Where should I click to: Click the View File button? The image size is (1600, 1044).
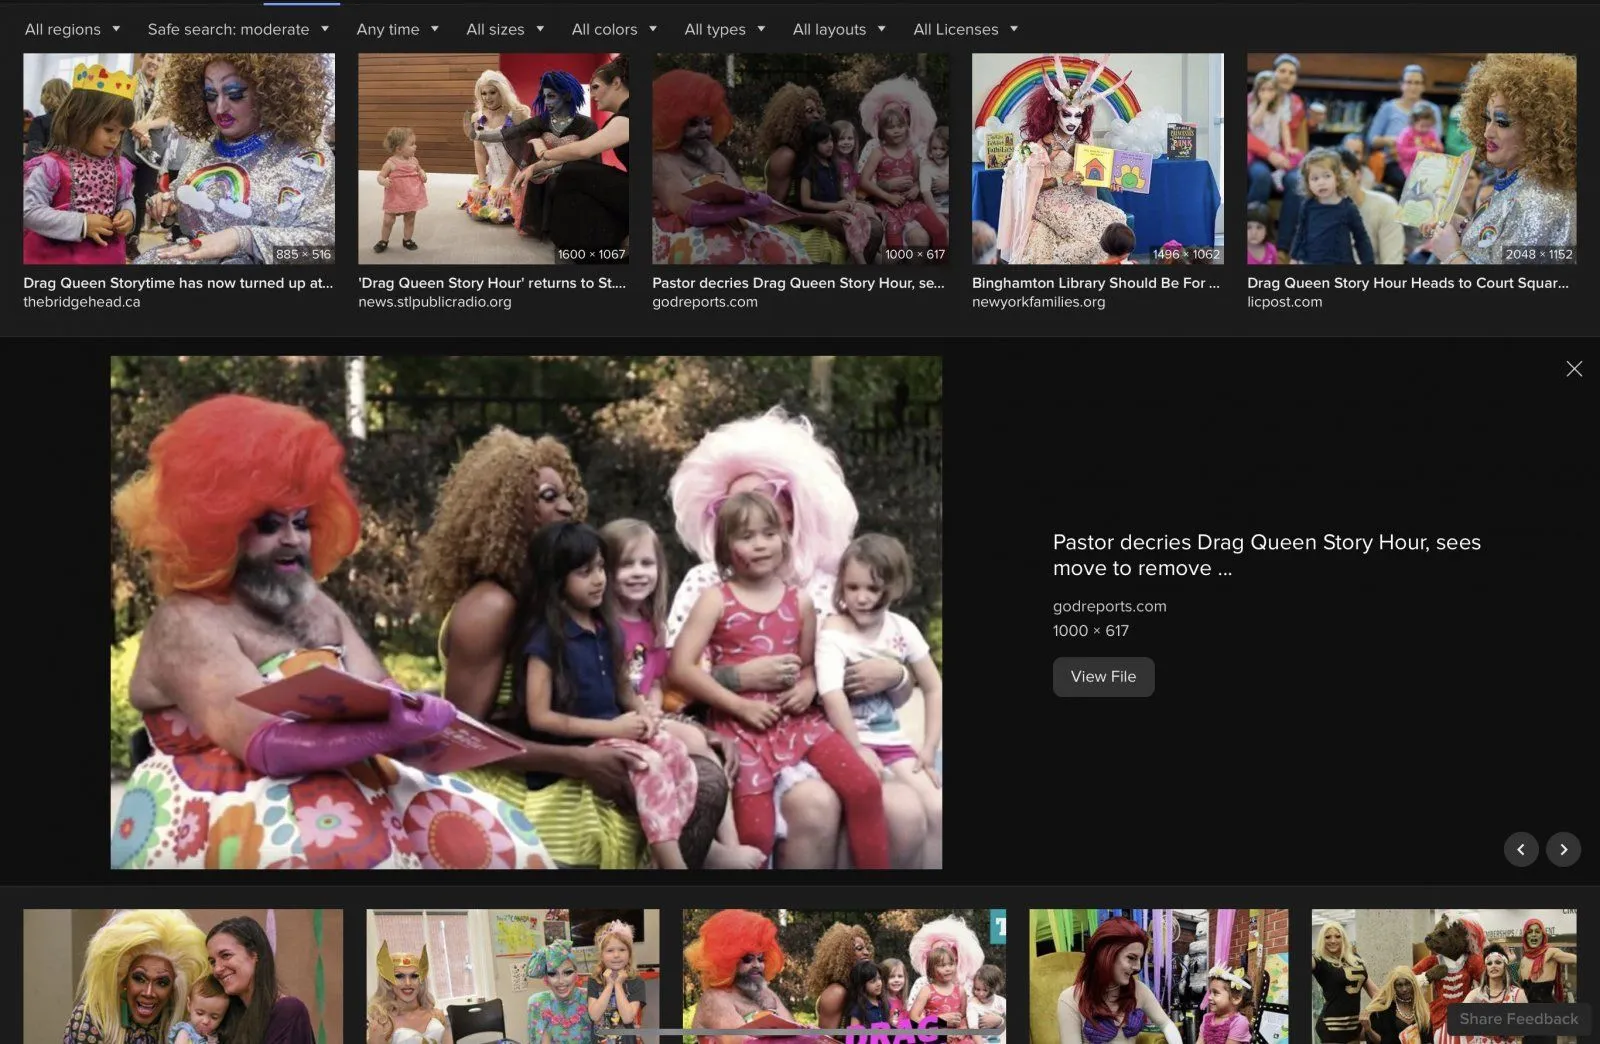[1103, 677]
